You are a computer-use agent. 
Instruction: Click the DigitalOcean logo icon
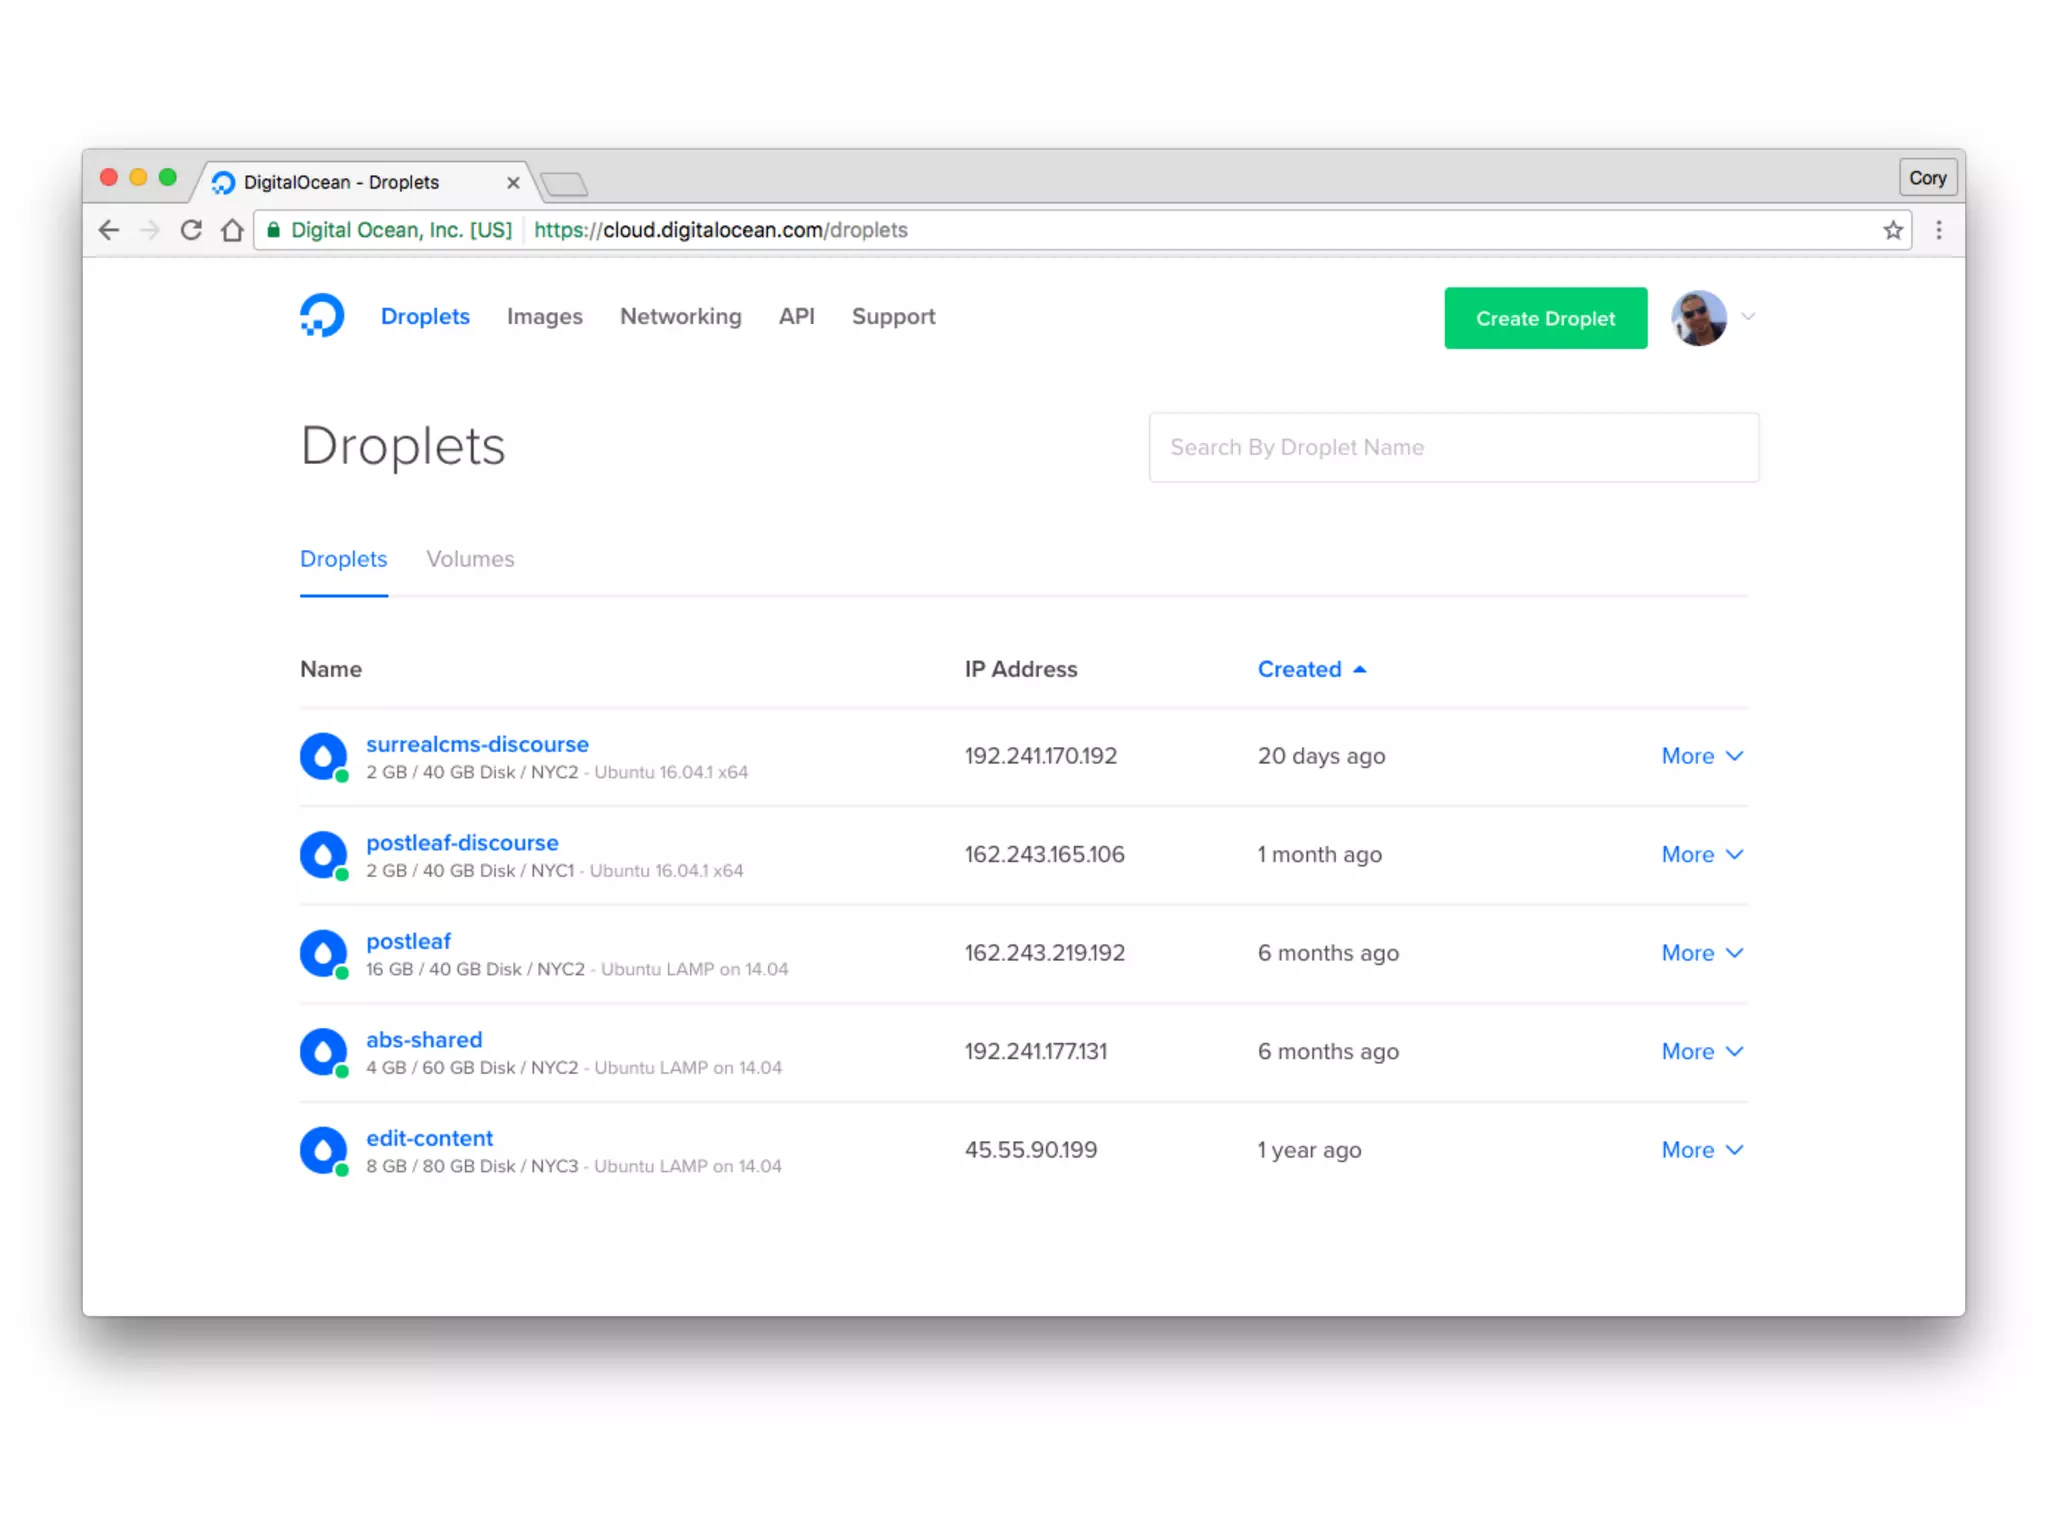point(322,316)
